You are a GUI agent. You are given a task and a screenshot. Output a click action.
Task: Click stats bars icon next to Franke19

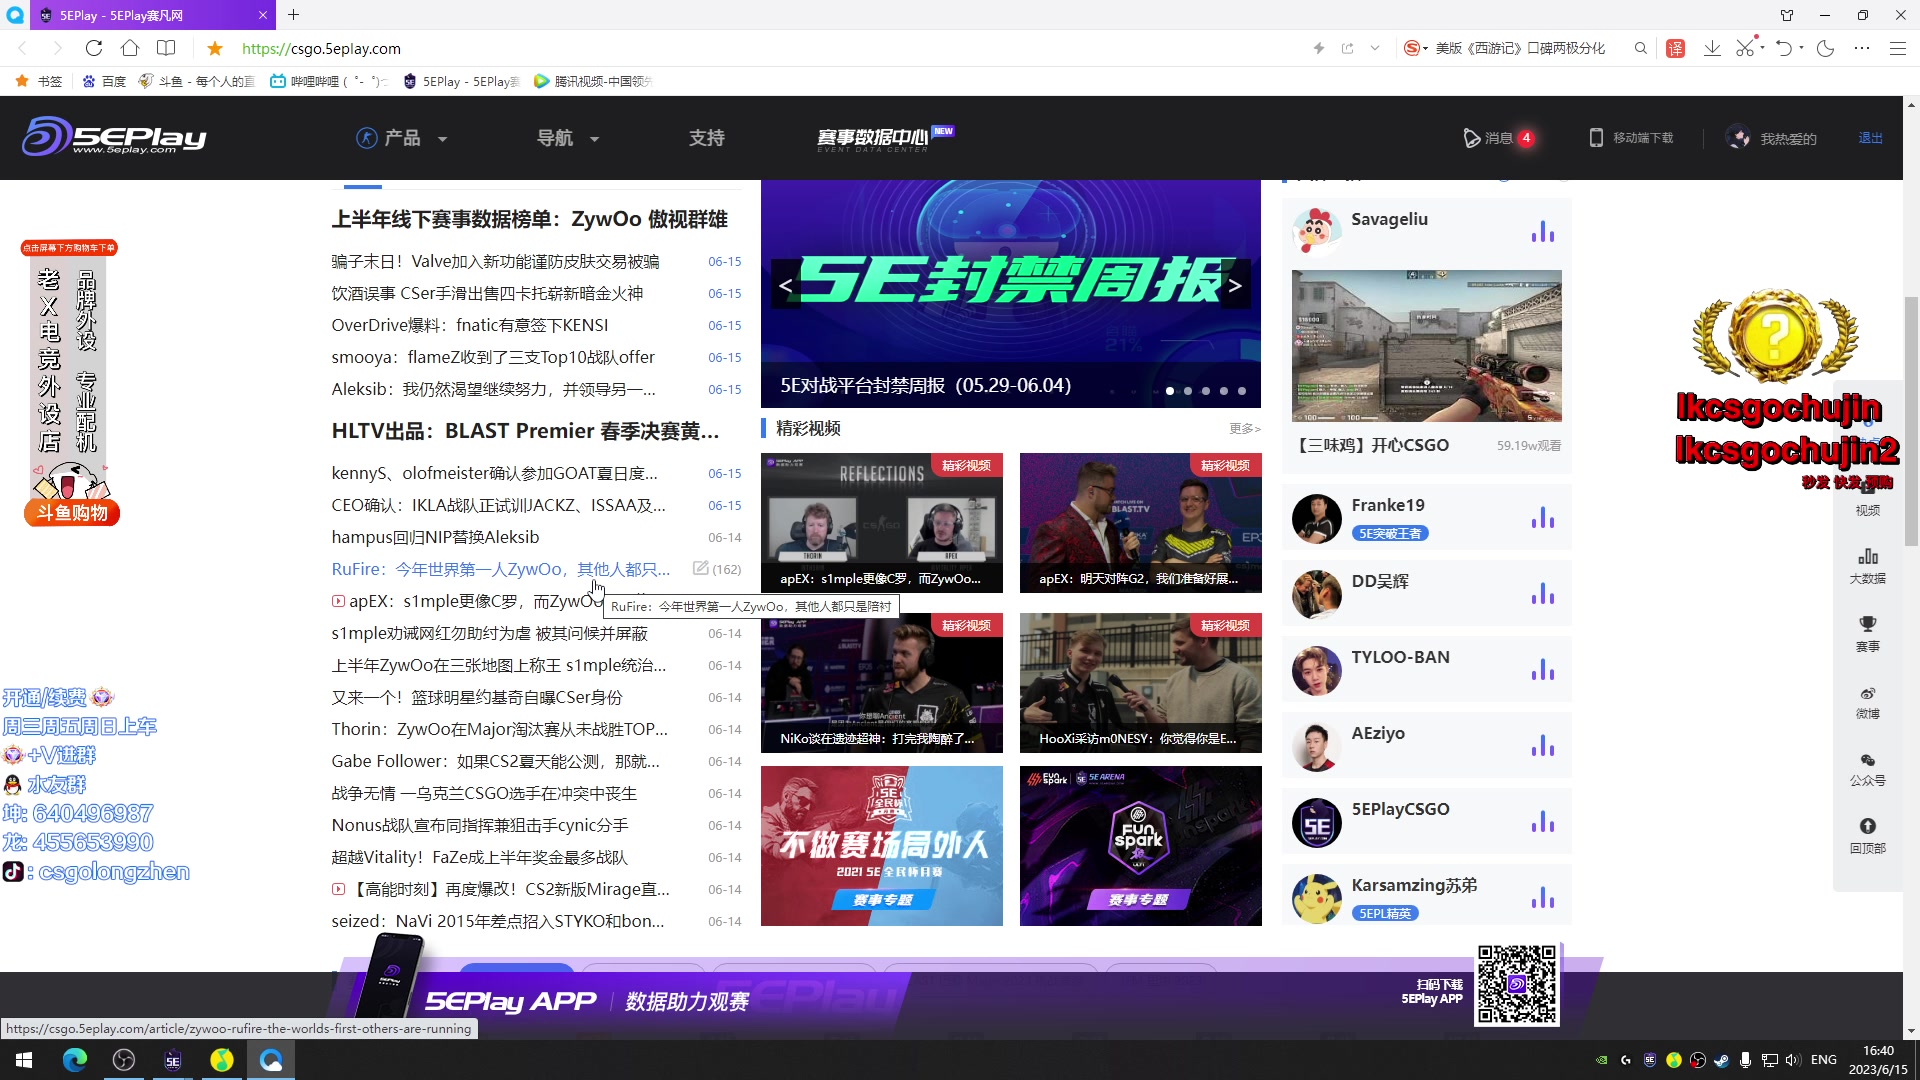click(1543, 517)
